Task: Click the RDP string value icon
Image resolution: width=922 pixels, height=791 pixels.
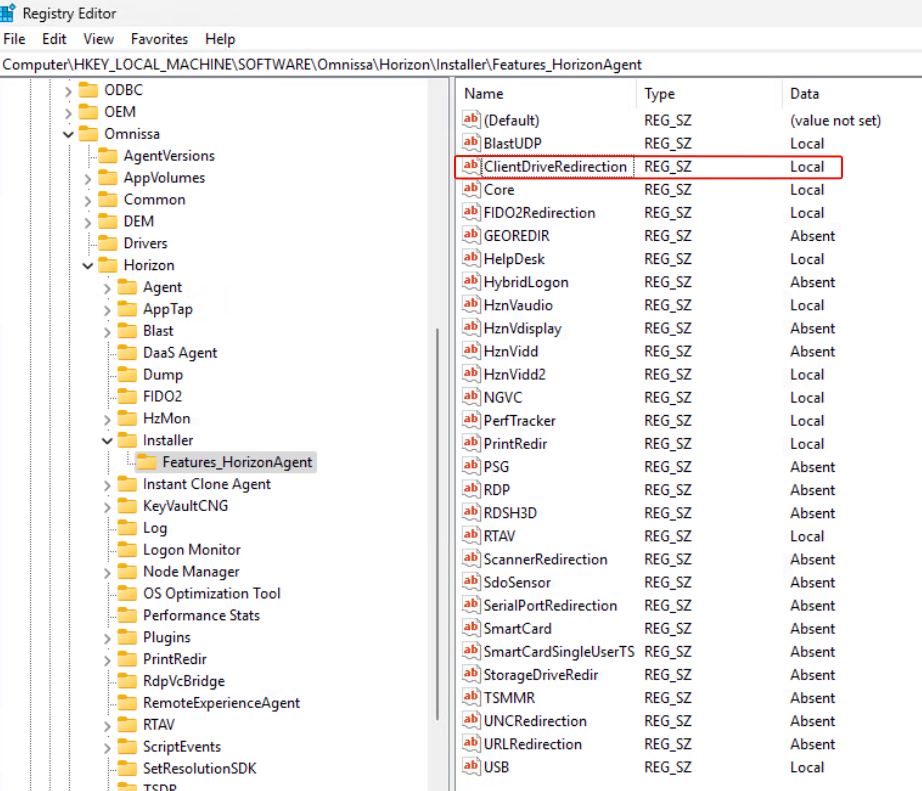Action: click(x=471, y=489)
